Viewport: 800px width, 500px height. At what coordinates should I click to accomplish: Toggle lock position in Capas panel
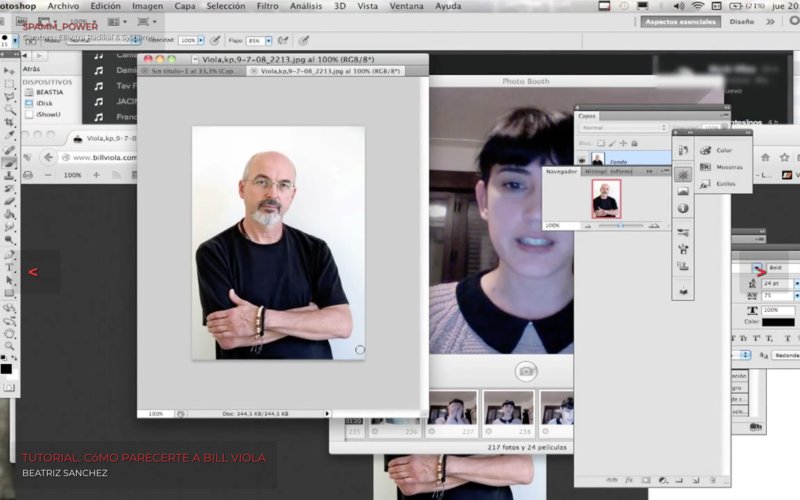(x=623, y=144)
